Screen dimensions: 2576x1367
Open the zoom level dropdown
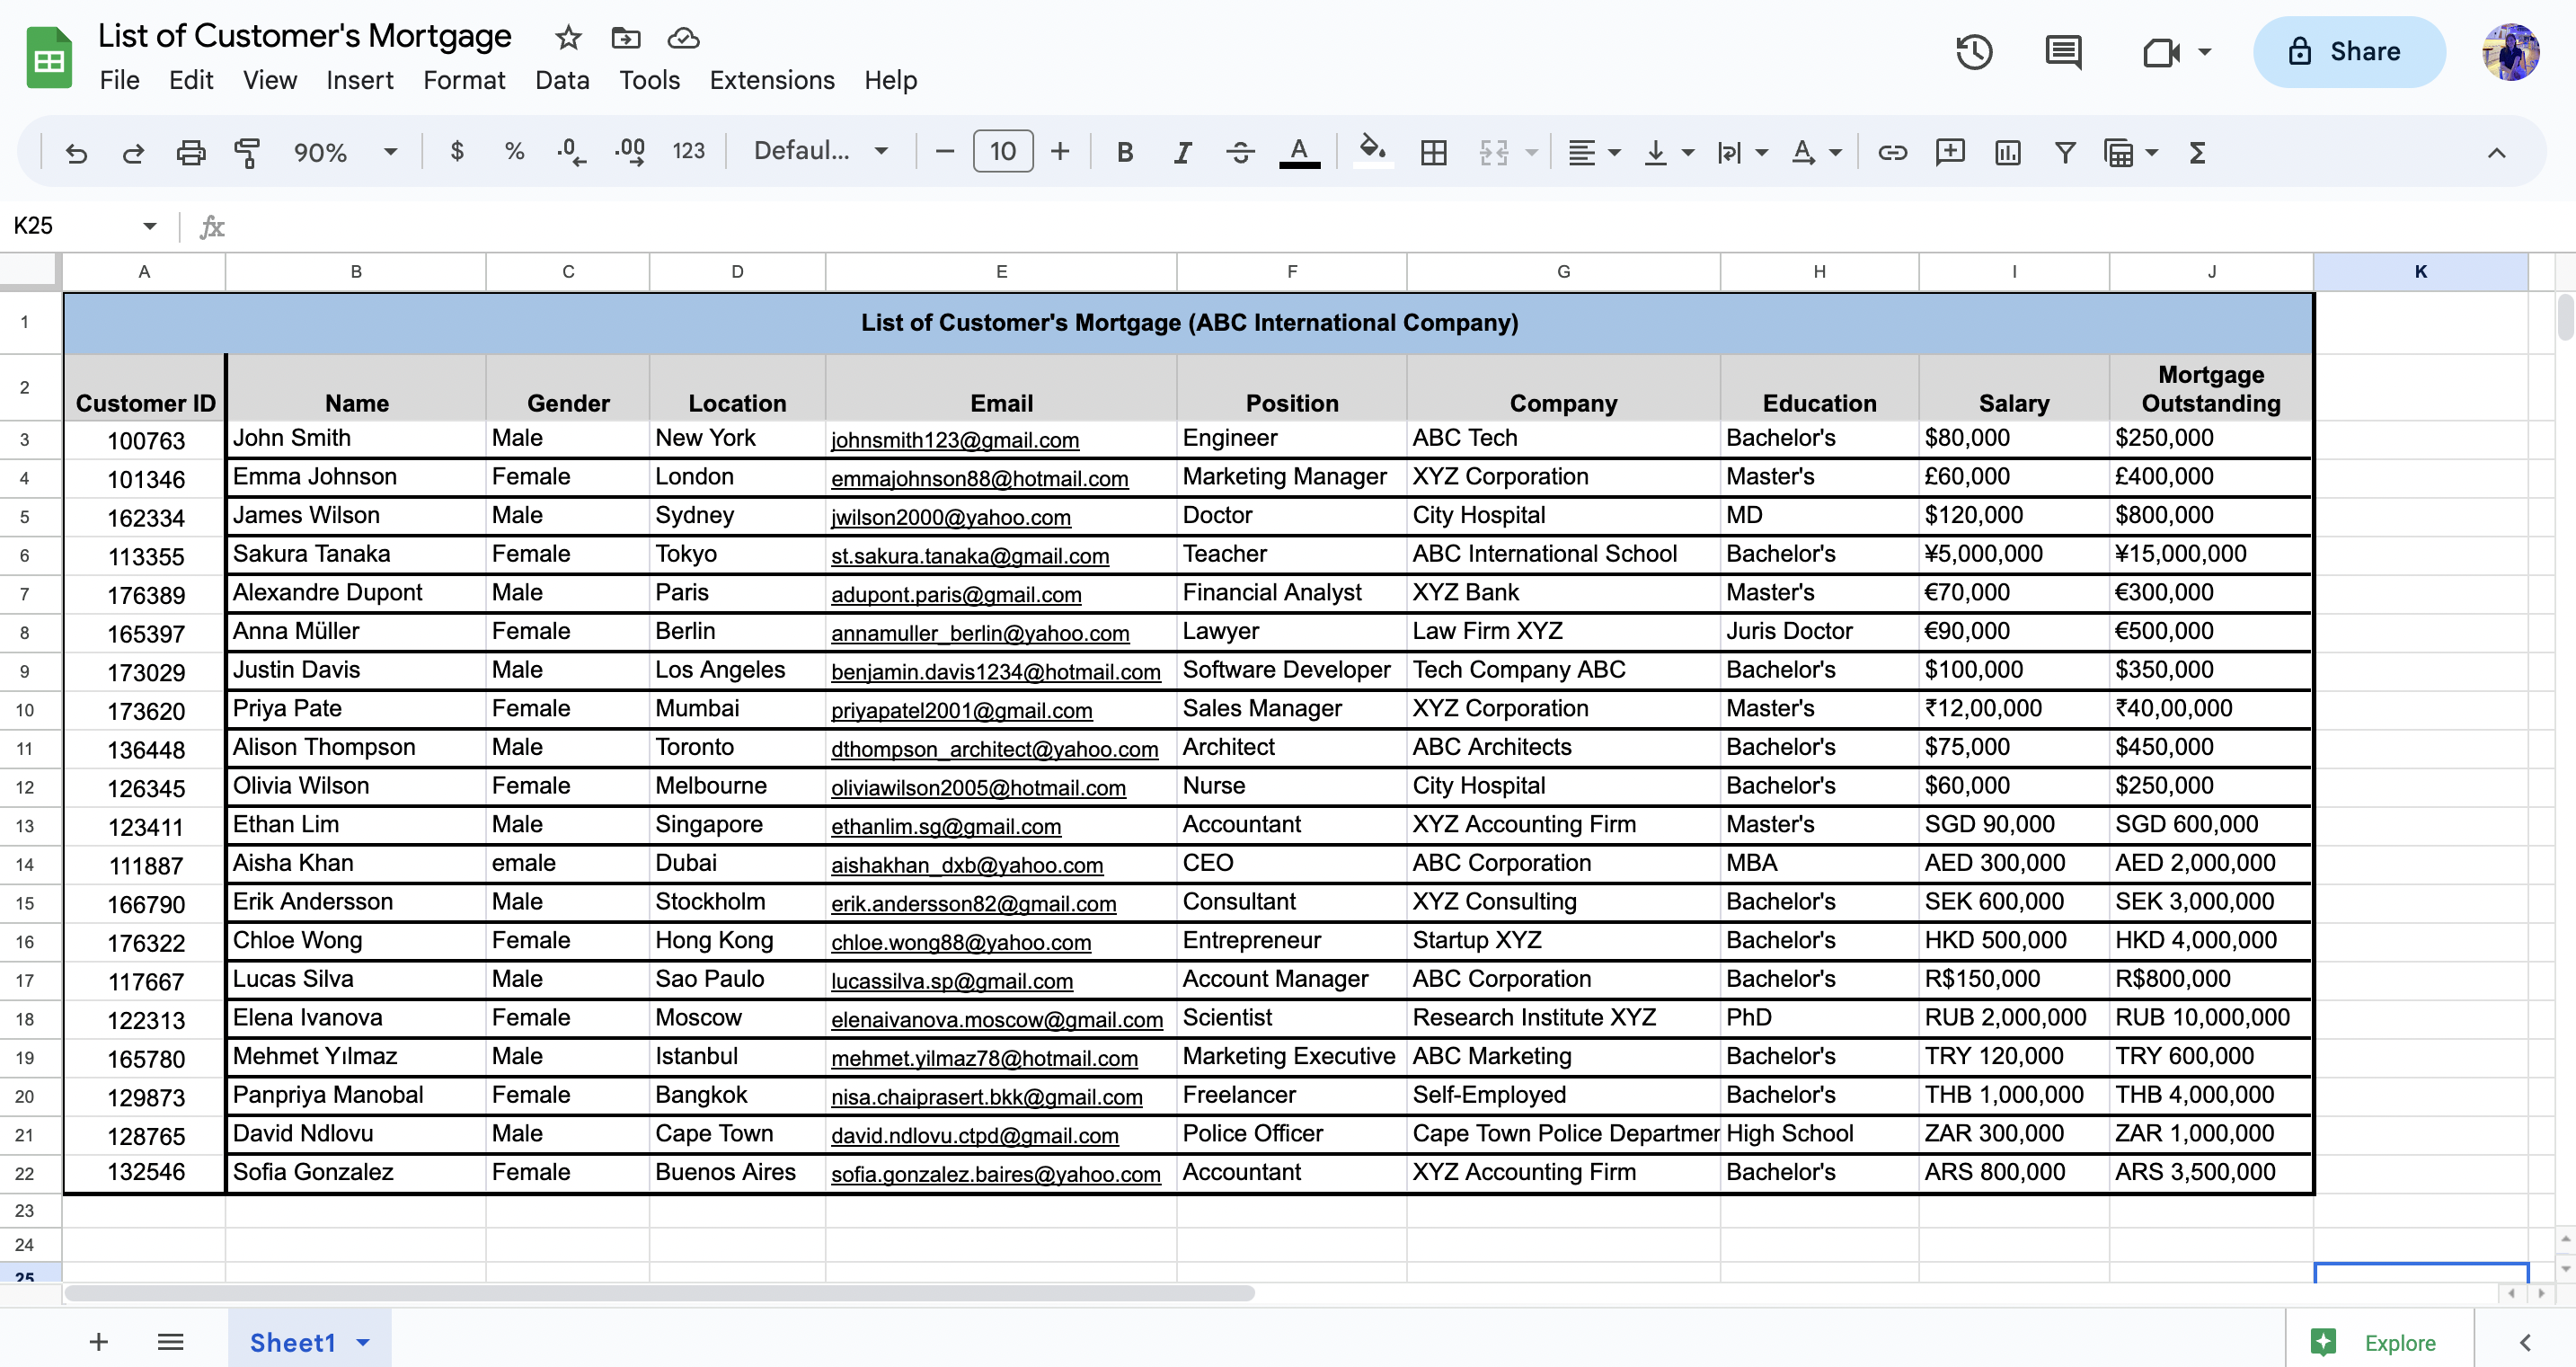345,152
